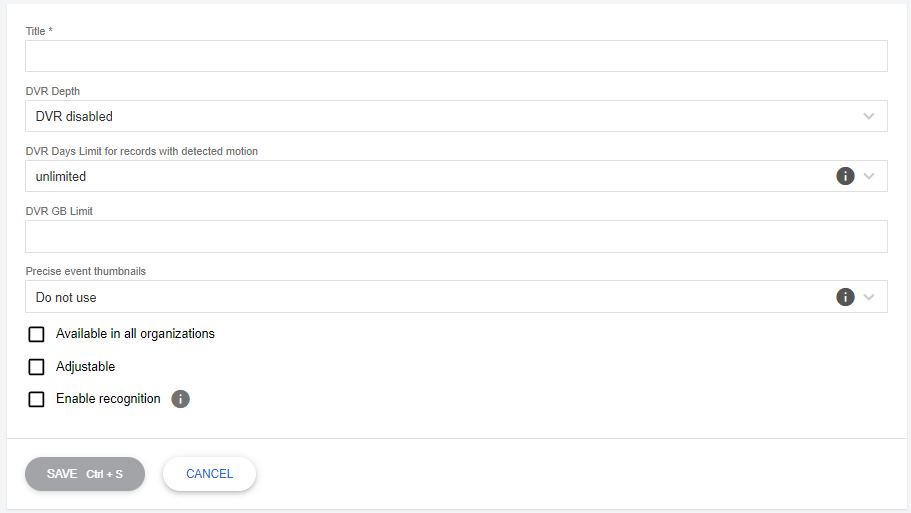Click the Available in all organizations label
This screenshot has width=911, height=513.
[x=135, y=334]
